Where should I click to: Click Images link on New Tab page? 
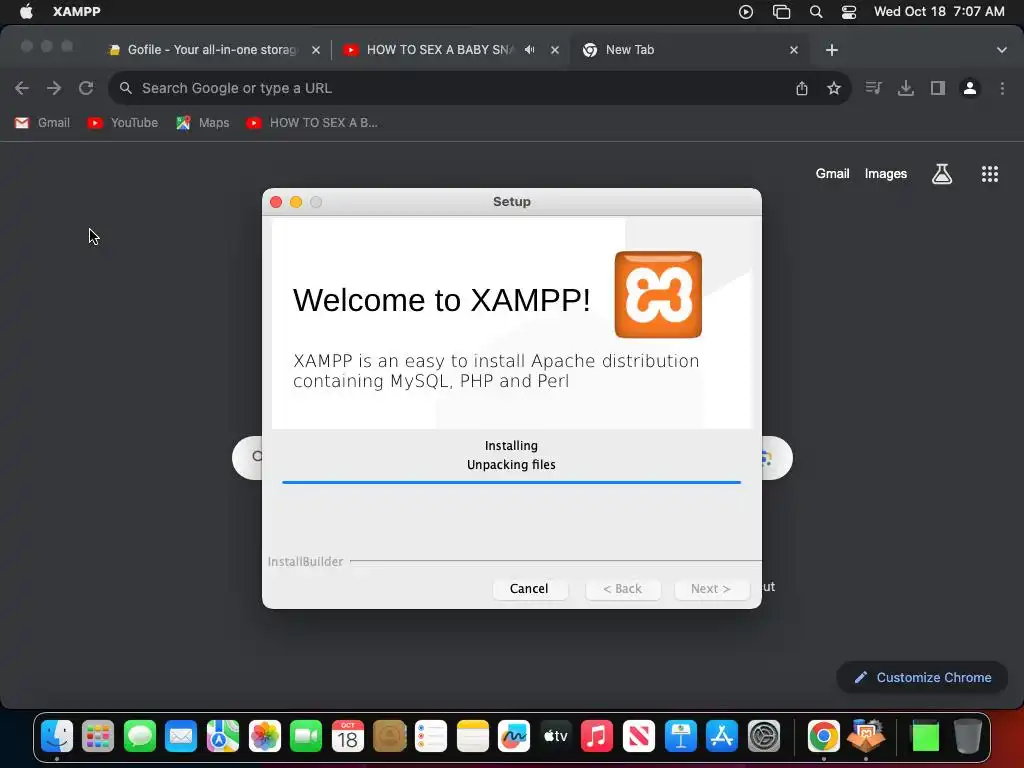click(x=886, y=174)
